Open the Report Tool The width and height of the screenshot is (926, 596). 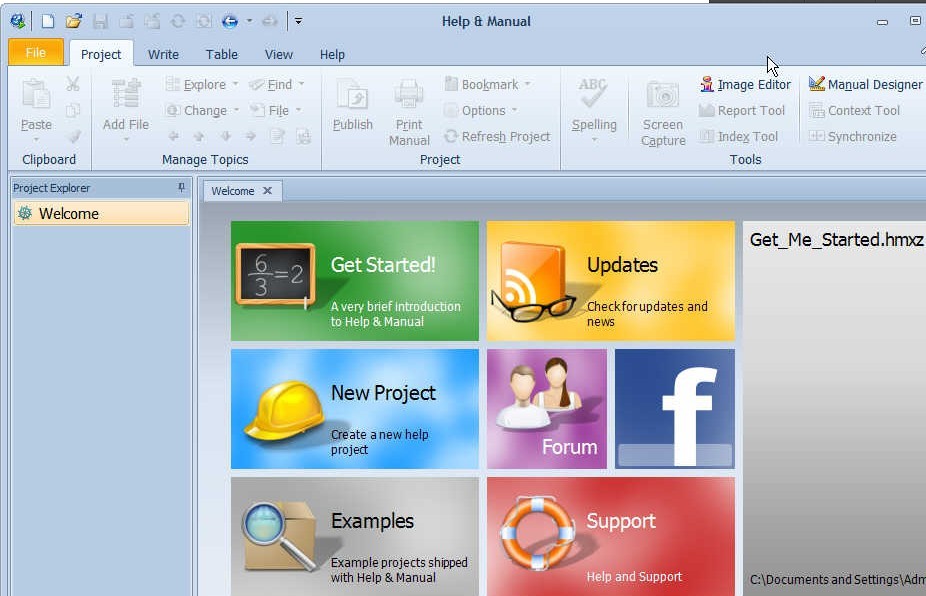[742, 110]
